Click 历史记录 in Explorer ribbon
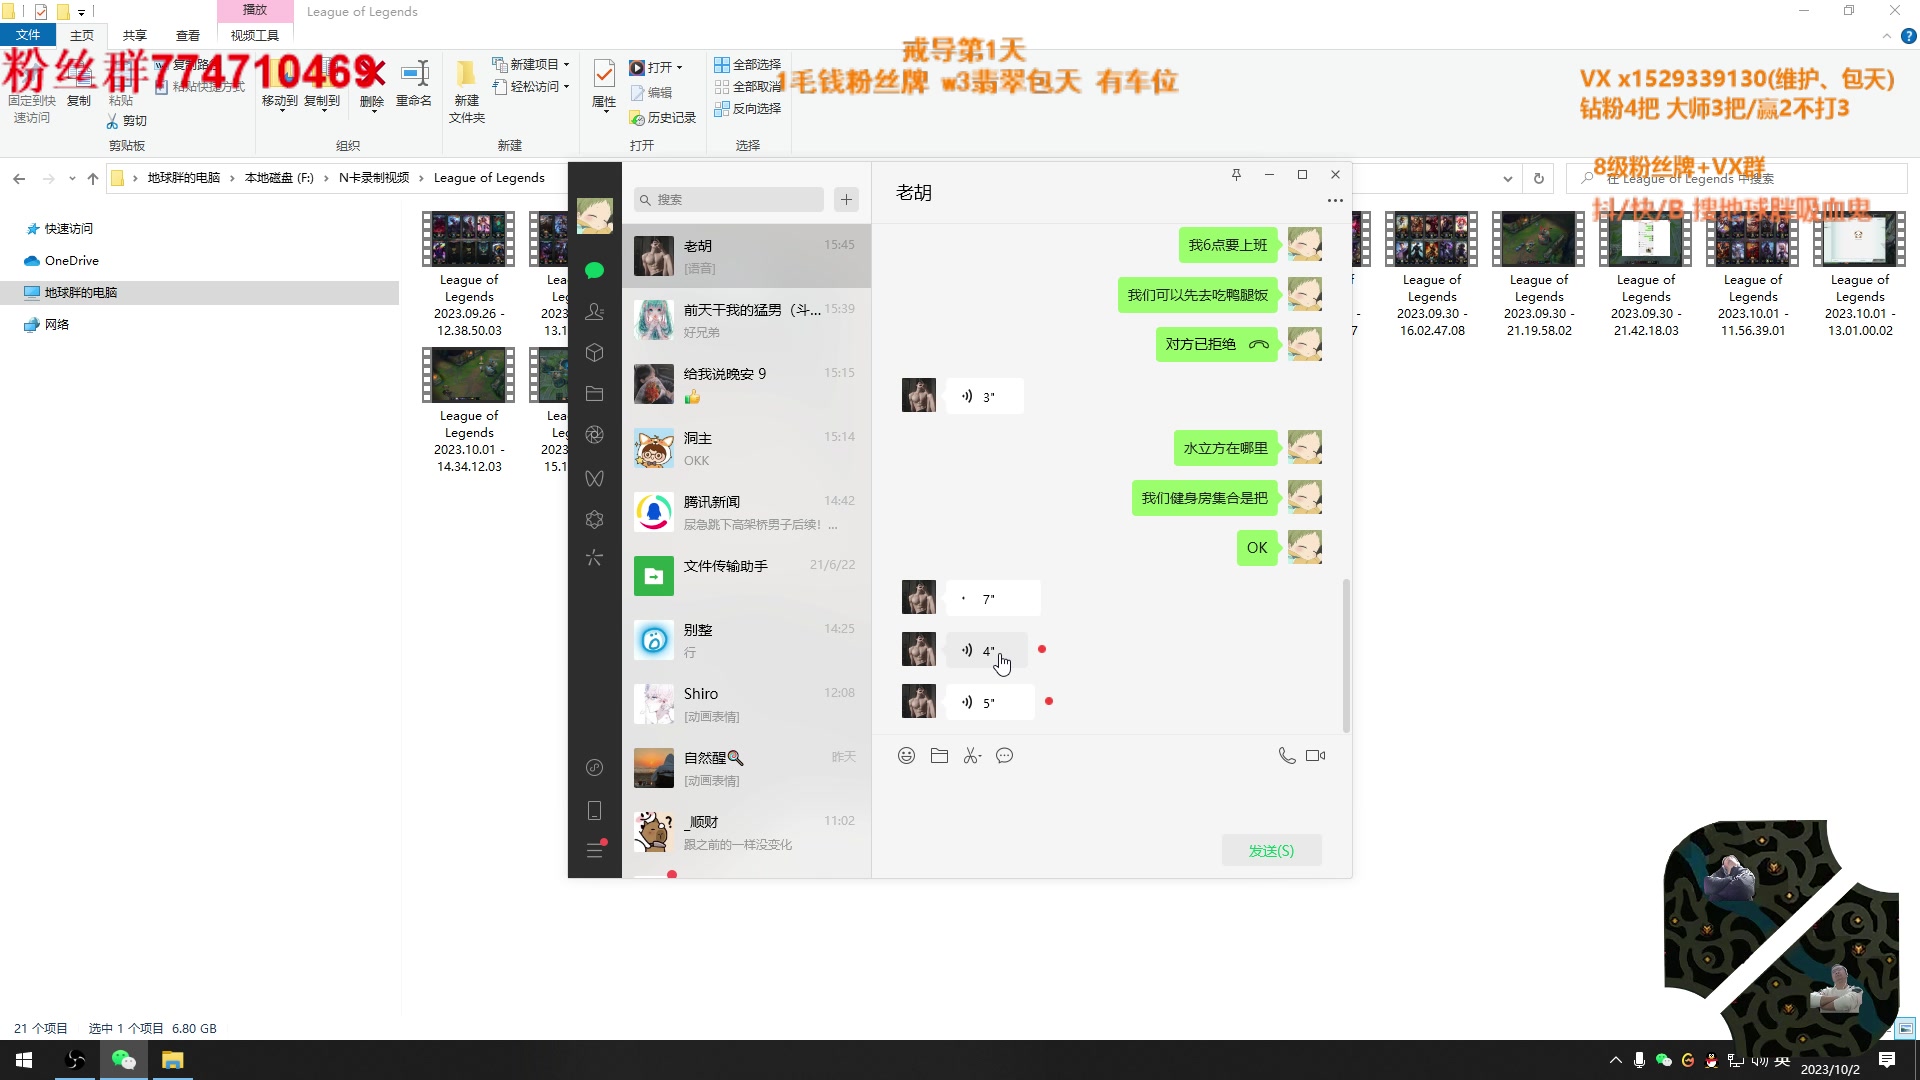This screenshot has width=1920, height=1080. (x=662, y=118)
